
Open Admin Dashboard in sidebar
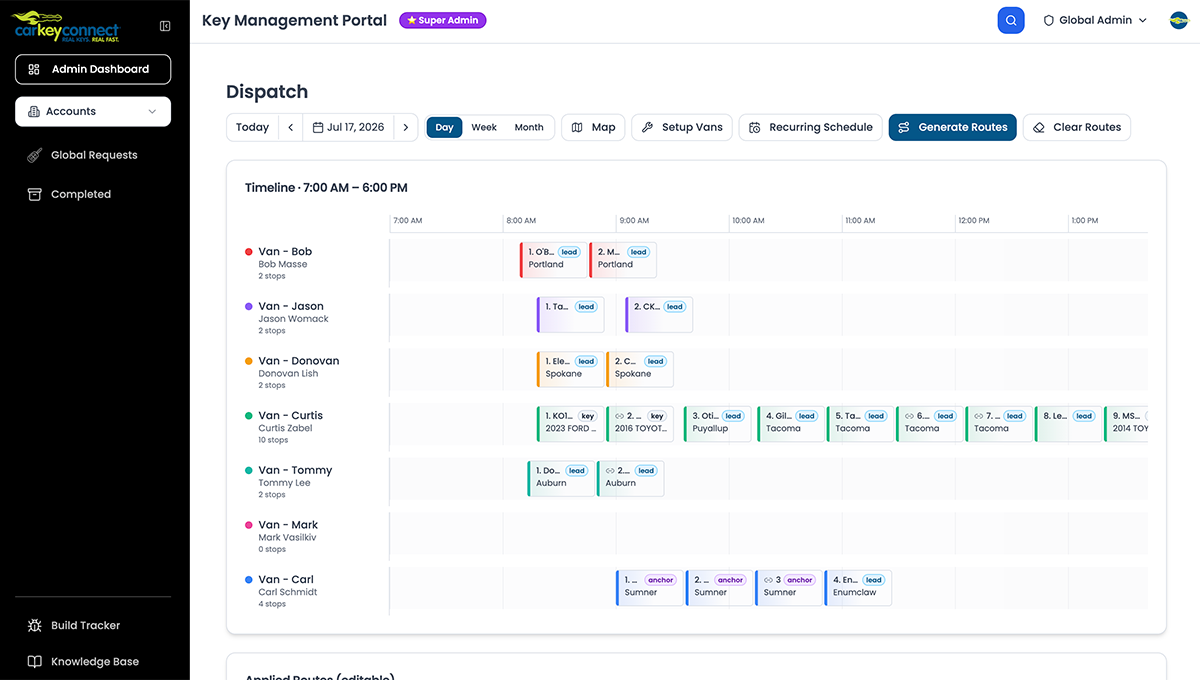click(x=93, y=69)
